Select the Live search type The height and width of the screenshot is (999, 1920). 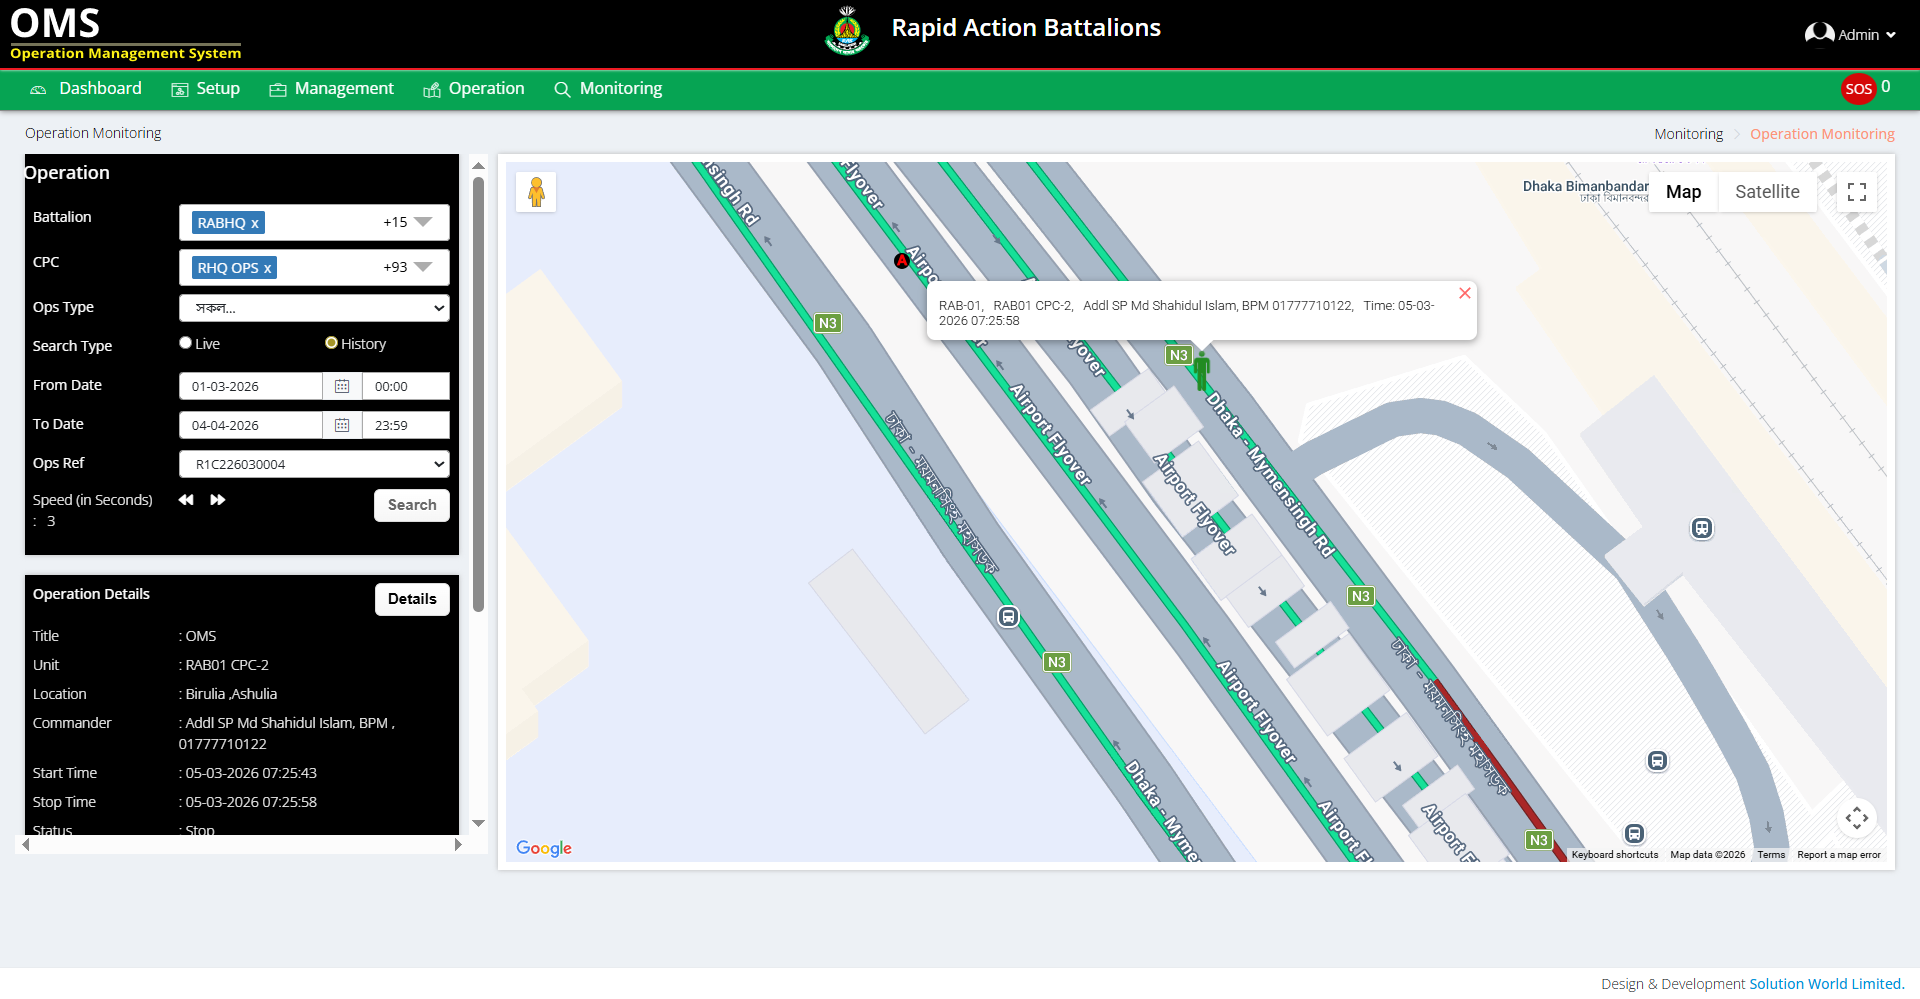186,343
